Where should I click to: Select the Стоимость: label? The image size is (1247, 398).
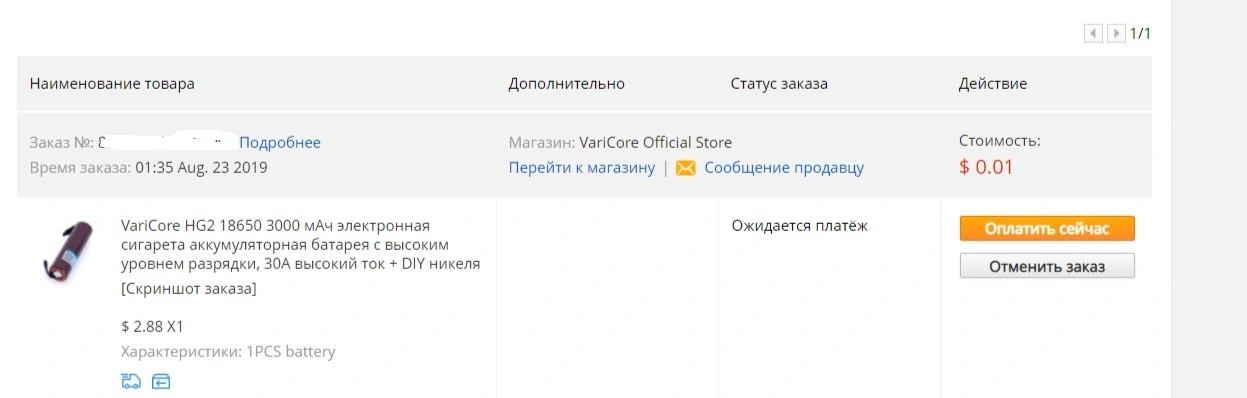pos(999,141)
